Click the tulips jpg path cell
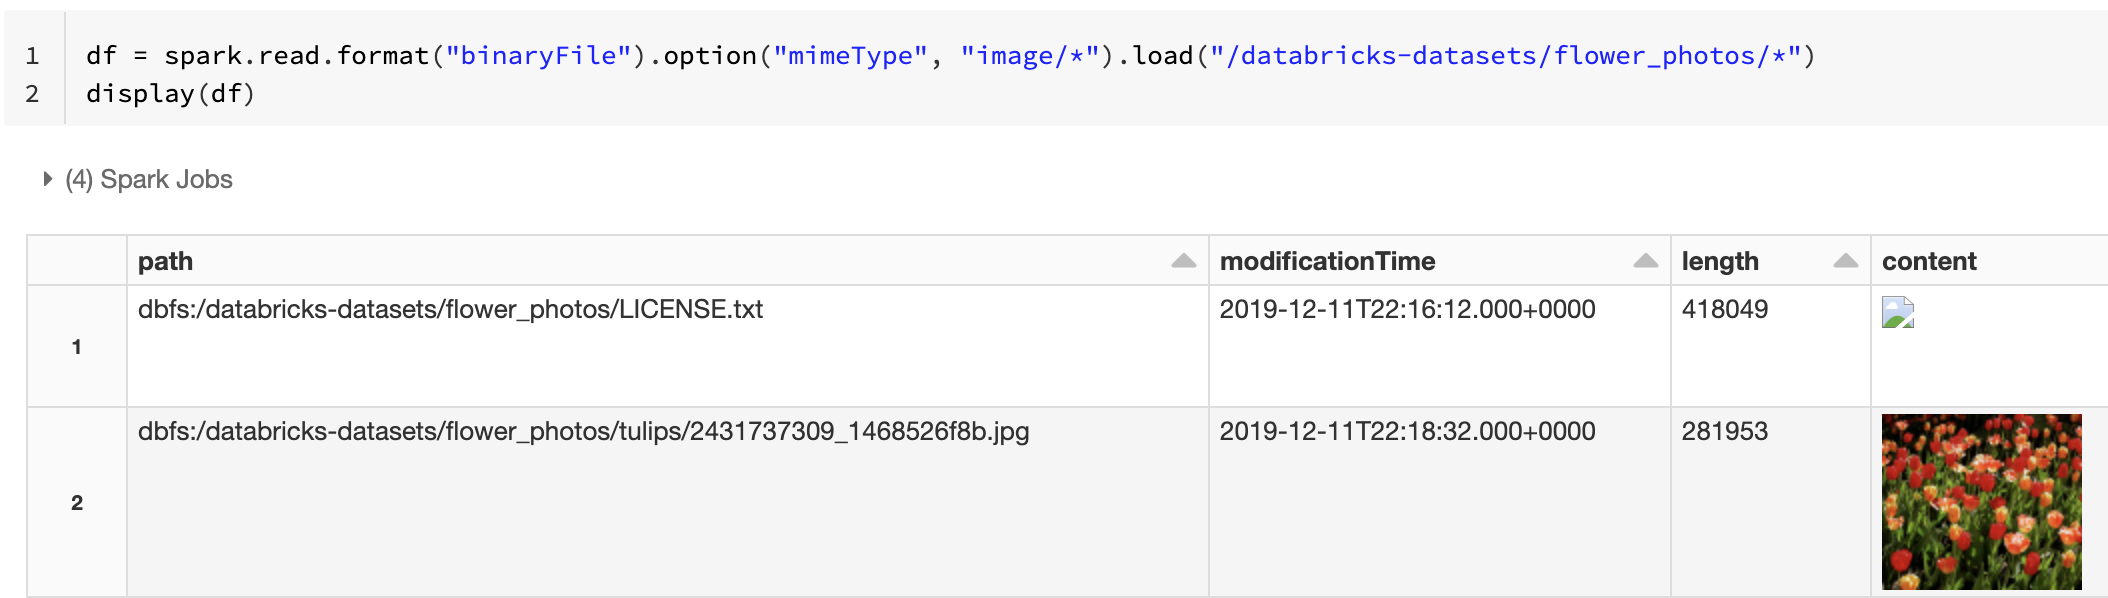Screen dimensions: 2108x598 [x=583, y=432]
